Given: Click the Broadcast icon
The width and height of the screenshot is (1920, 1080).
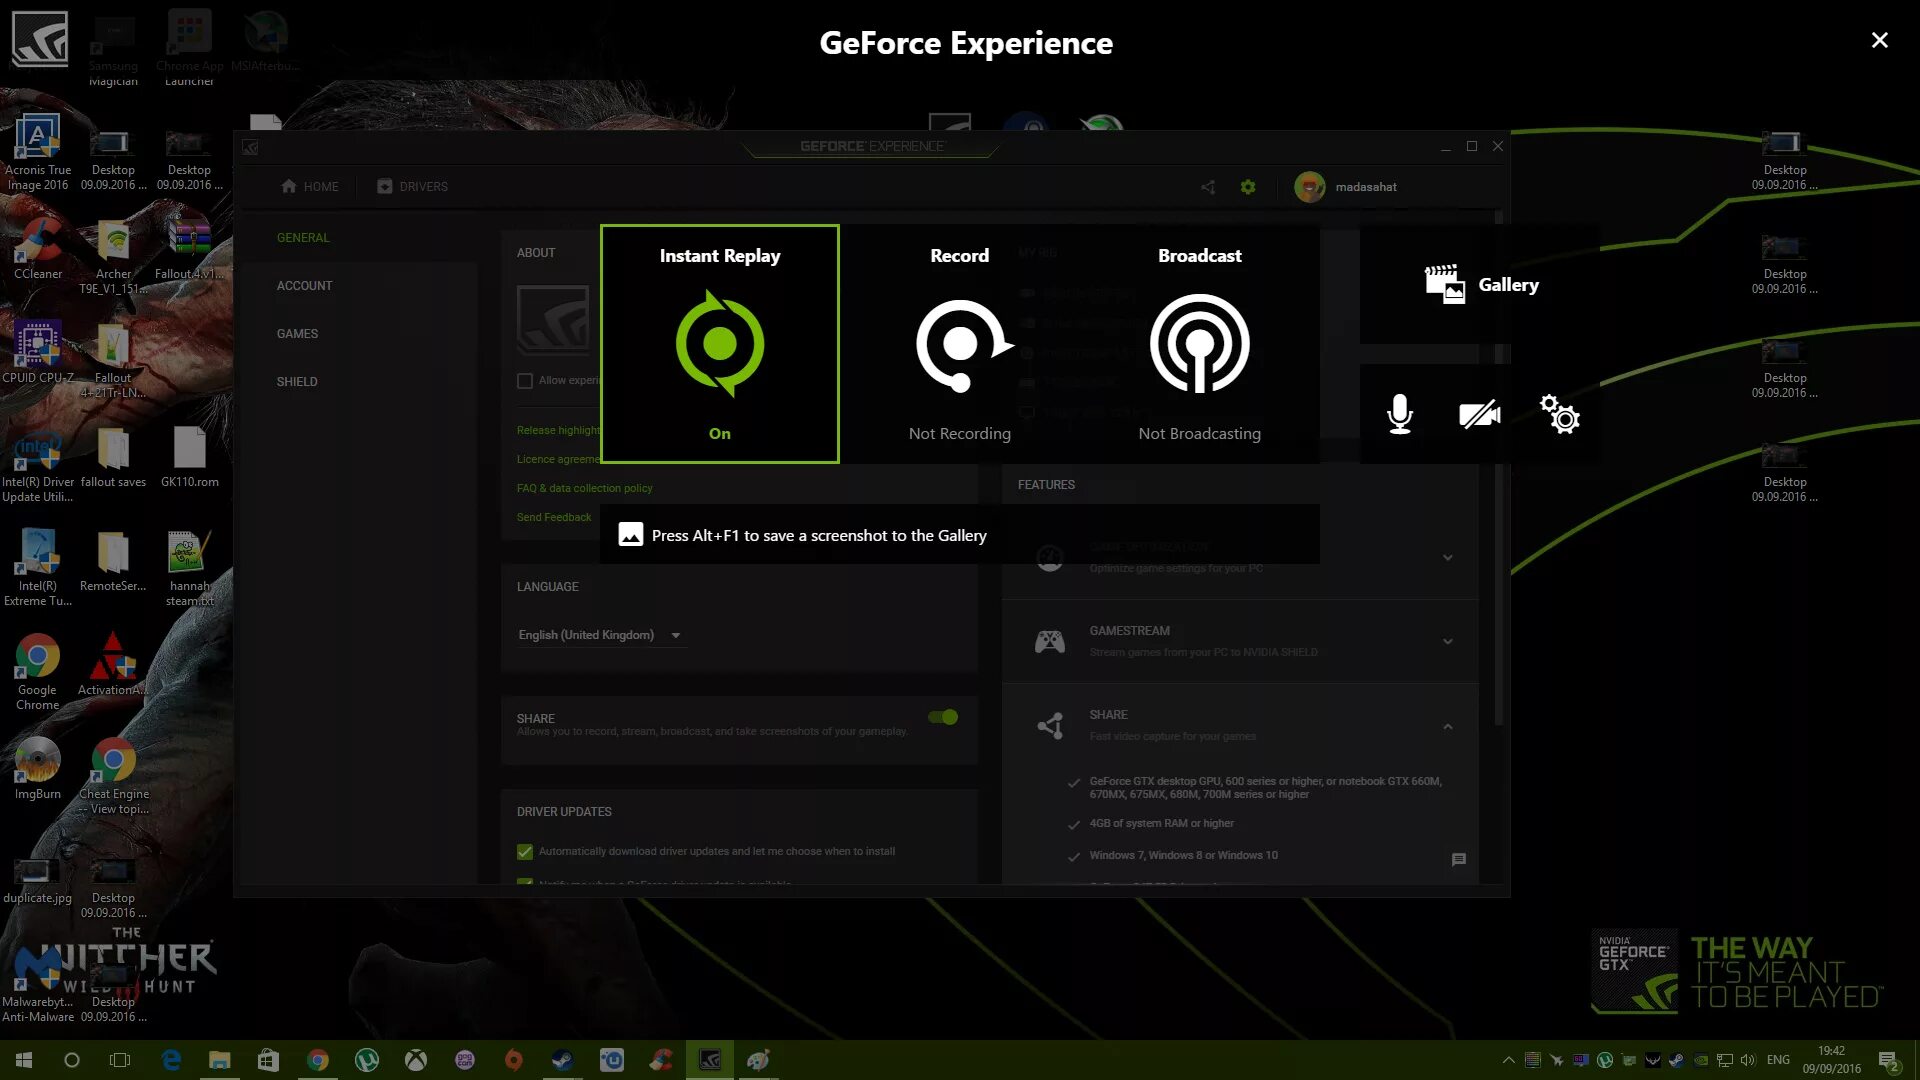Looking at the screenshot, I should (1199, 343).
